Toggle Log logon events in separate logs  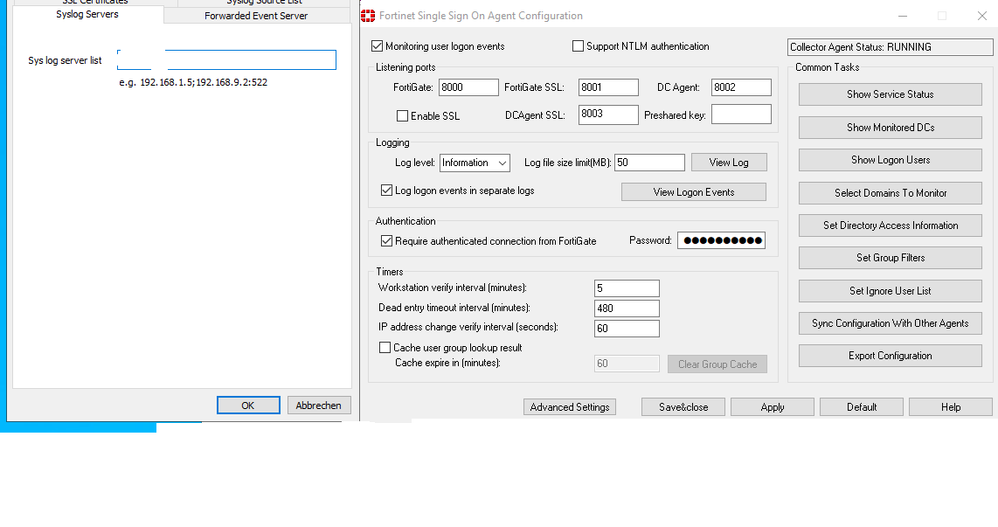tap(386, 190)
